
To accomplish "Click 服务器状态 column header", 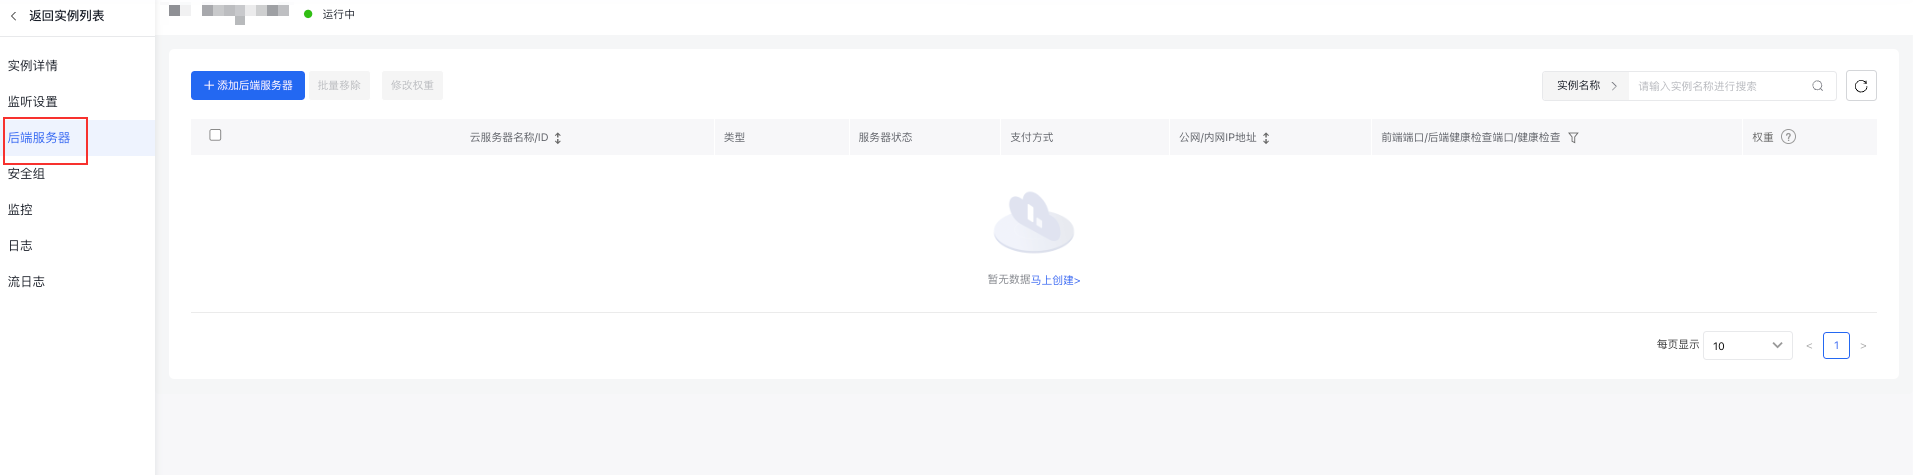I will point(885,138).
